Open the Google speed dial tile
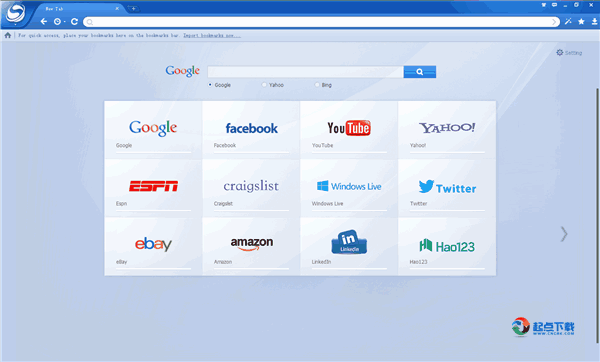 coord(153,130)
